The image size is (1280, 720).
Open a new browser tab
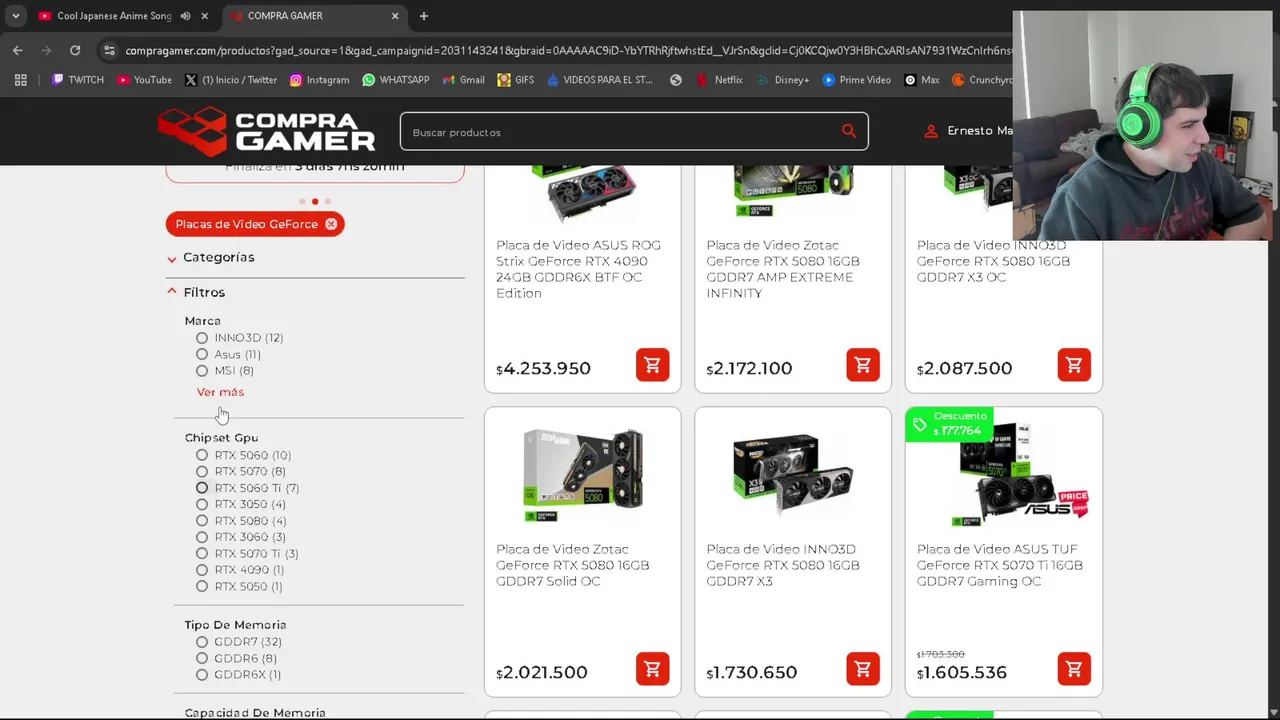click(424, 16)
